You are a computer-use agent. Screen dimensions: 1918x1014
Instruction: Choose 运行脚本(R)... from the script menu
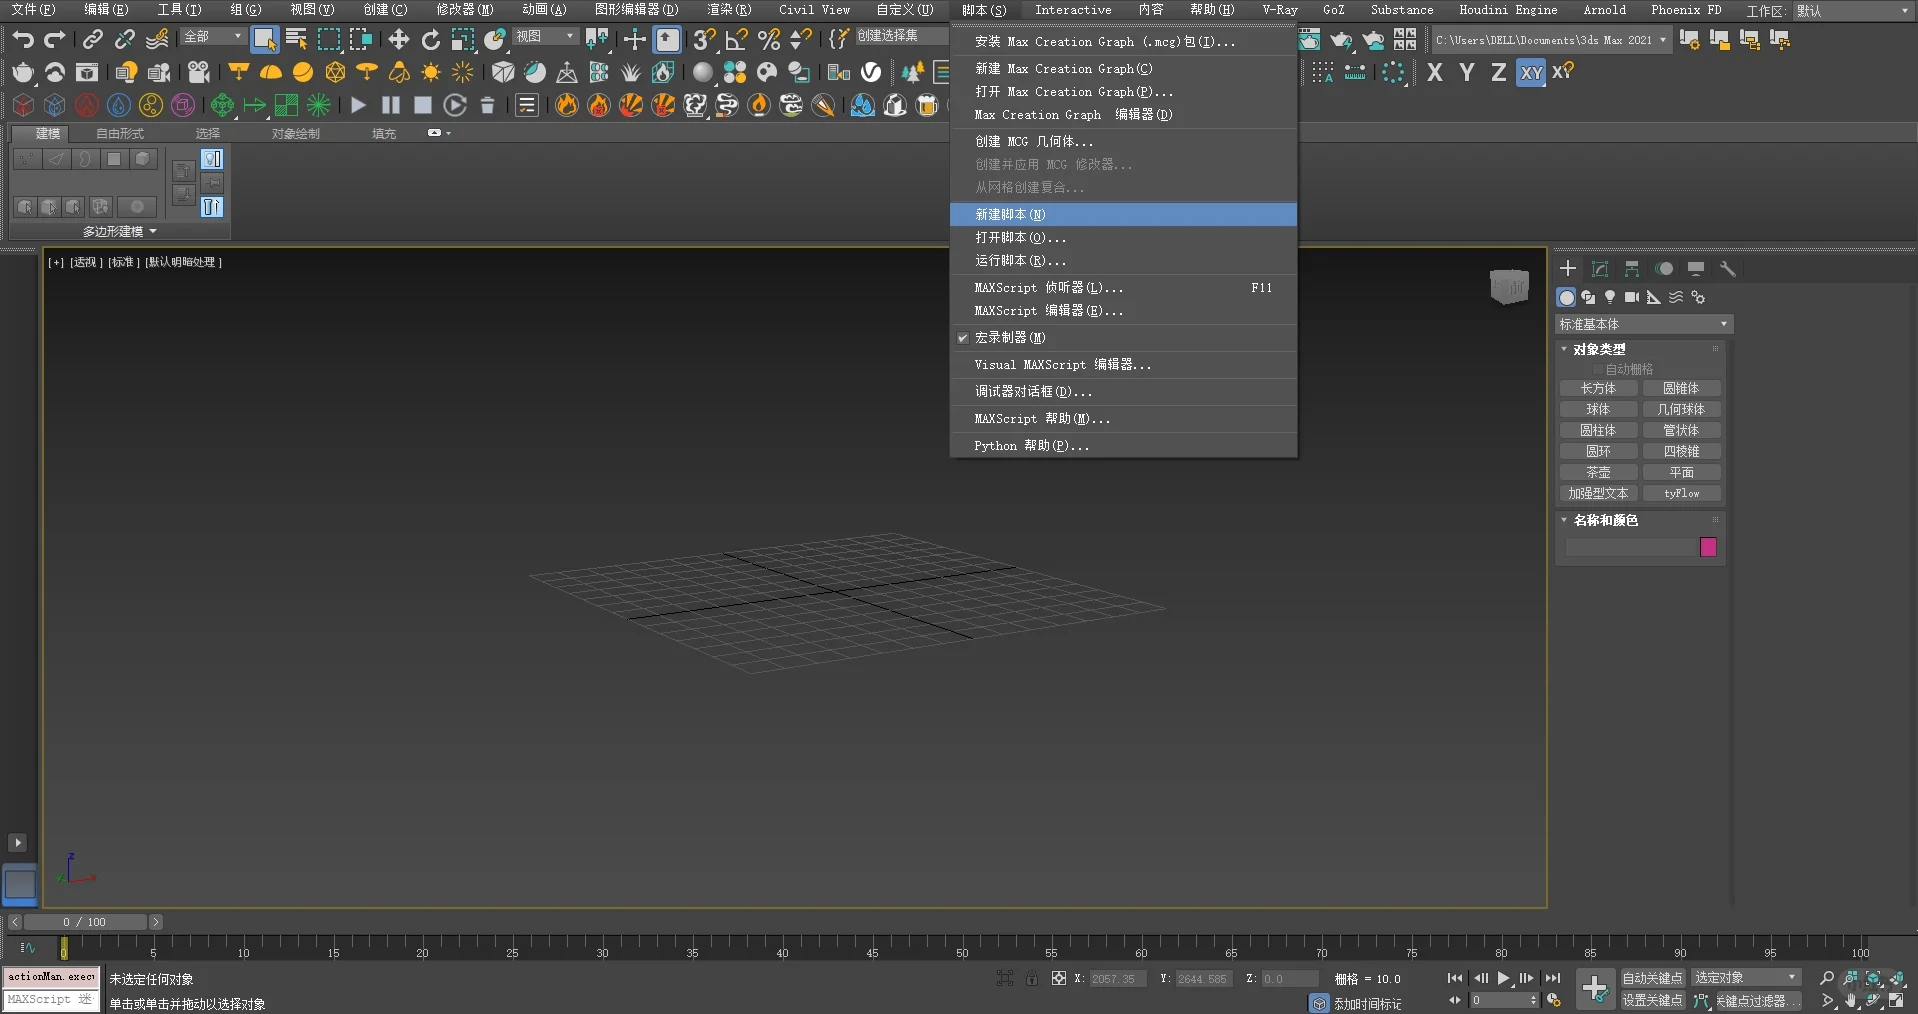1020,260
